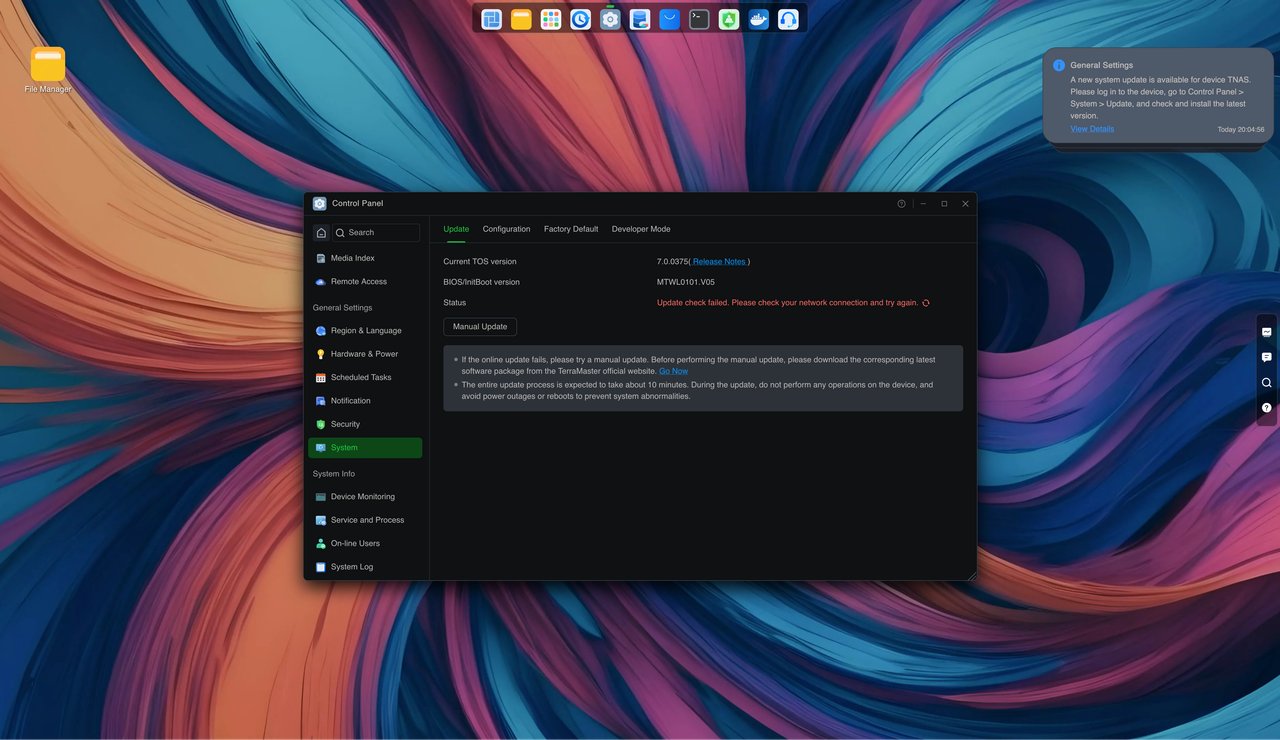This screenshot has height=740, width=1280.
Task: Go to Notification settings
Action: (365, 401)
